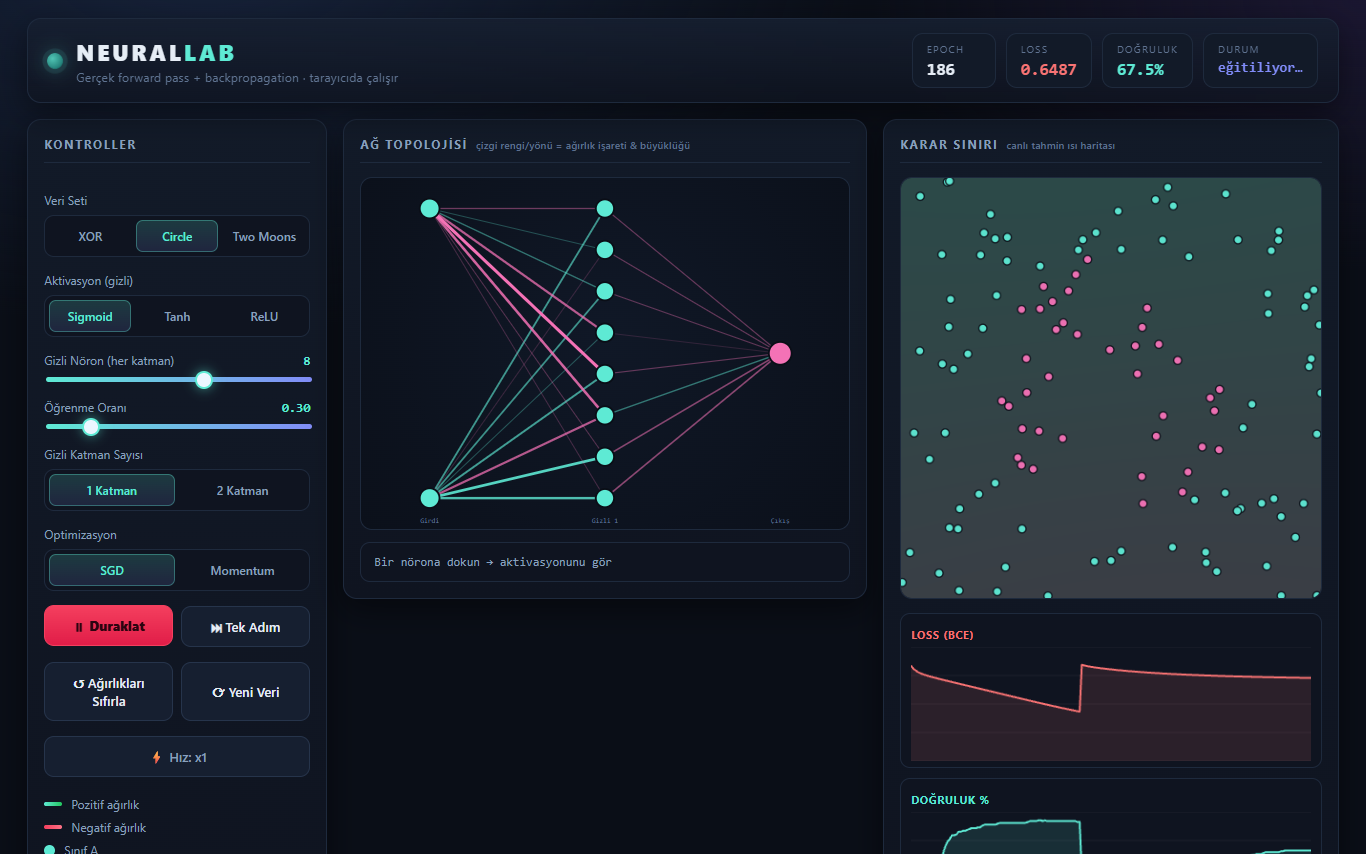Set hidden activation to ReLU
The height and width of the screenshot is (854, 1366).
tap(264, 317)
